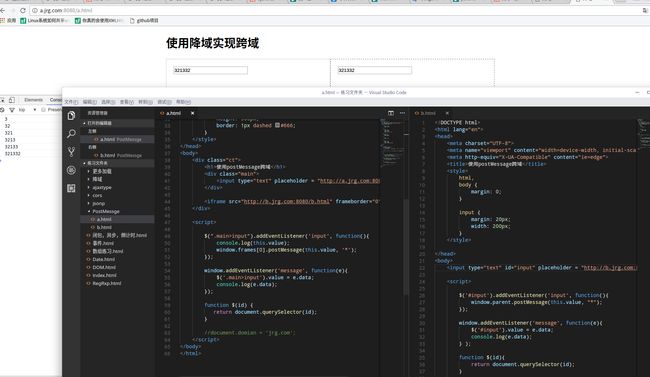Open the Source Control view
The width and height of the screenshot is (650, 377).
point(71,152)
